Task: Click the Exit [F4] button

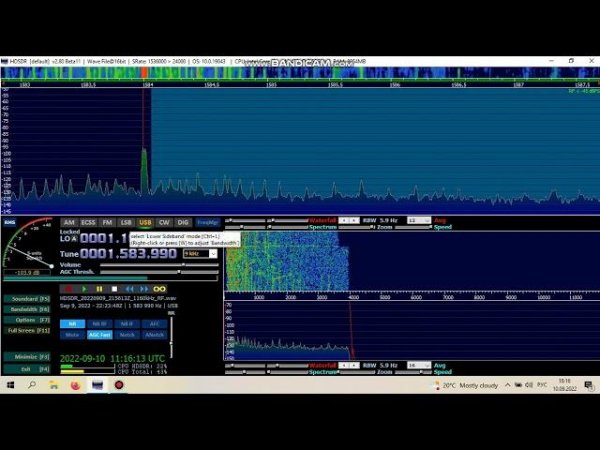Action: (x=27, y=369)
